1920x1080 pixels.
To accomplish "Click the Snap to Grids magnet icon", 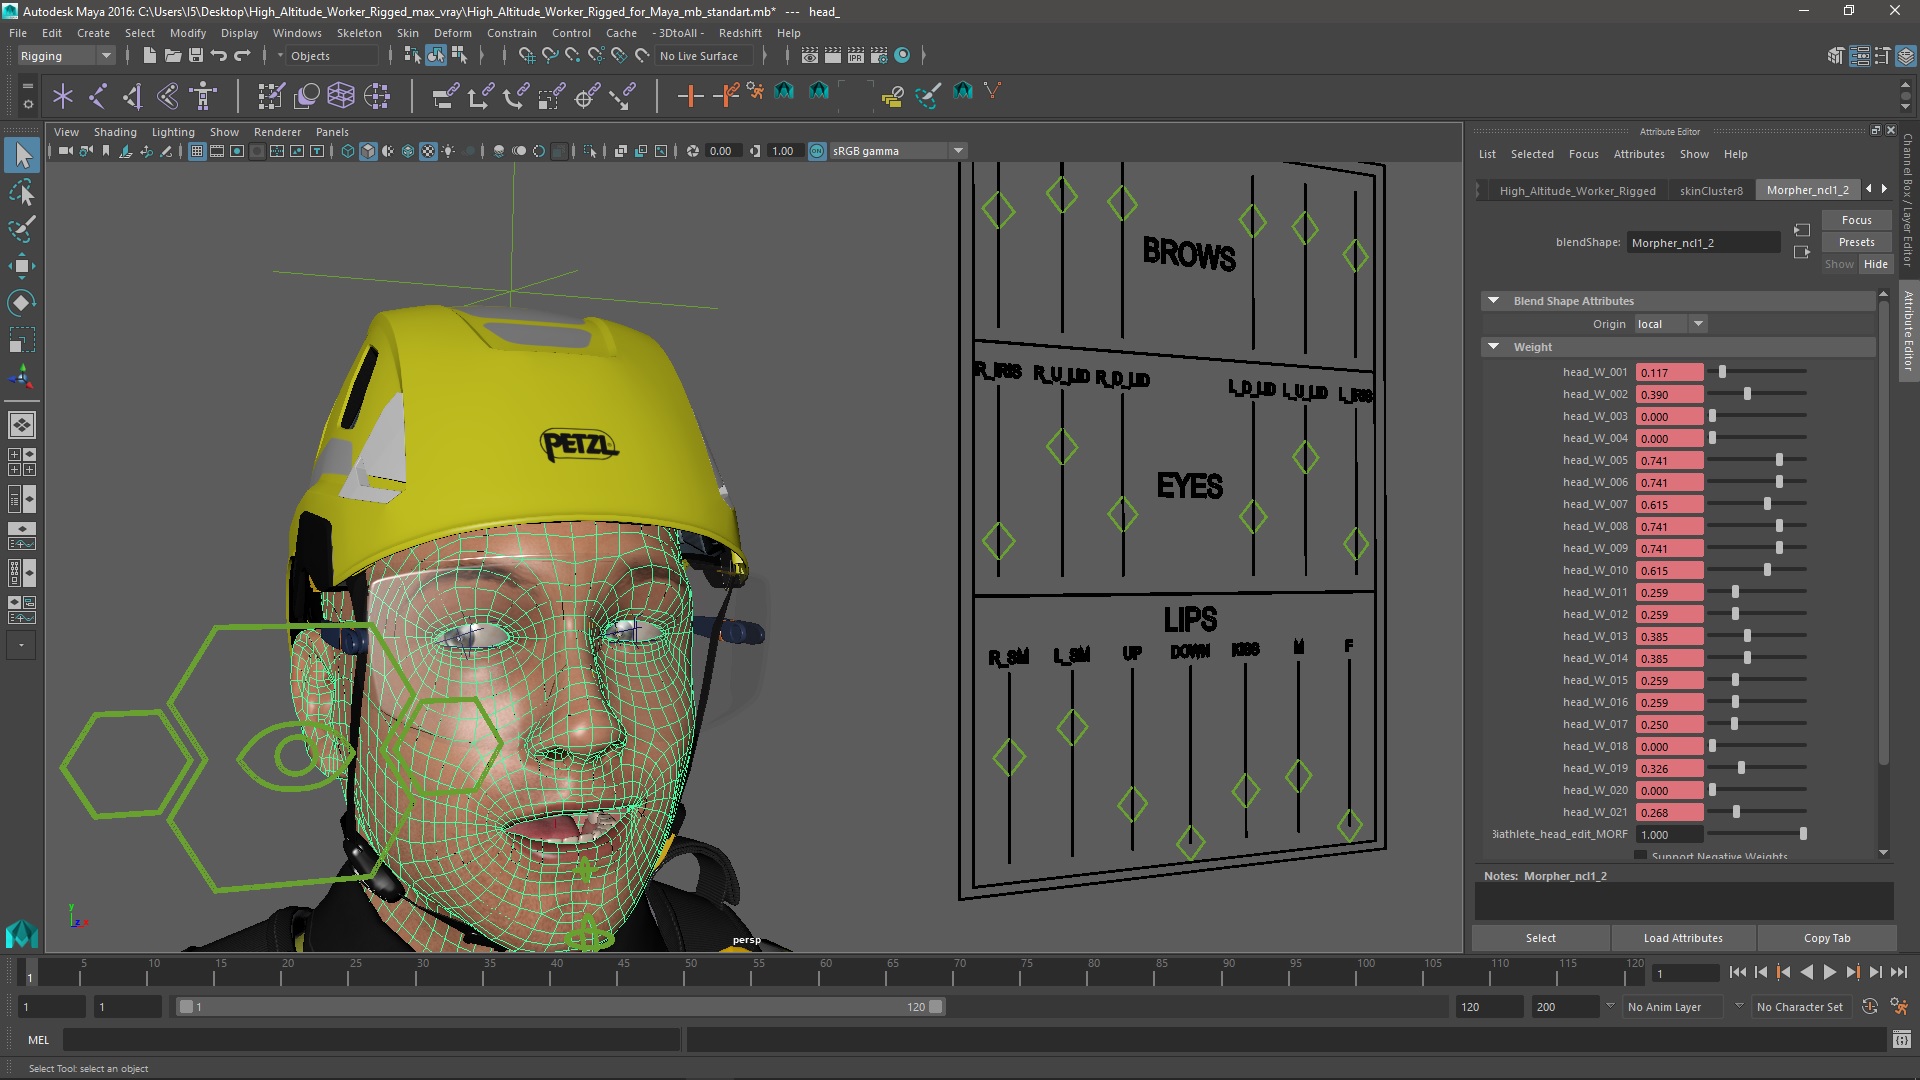I will point(527,56).
